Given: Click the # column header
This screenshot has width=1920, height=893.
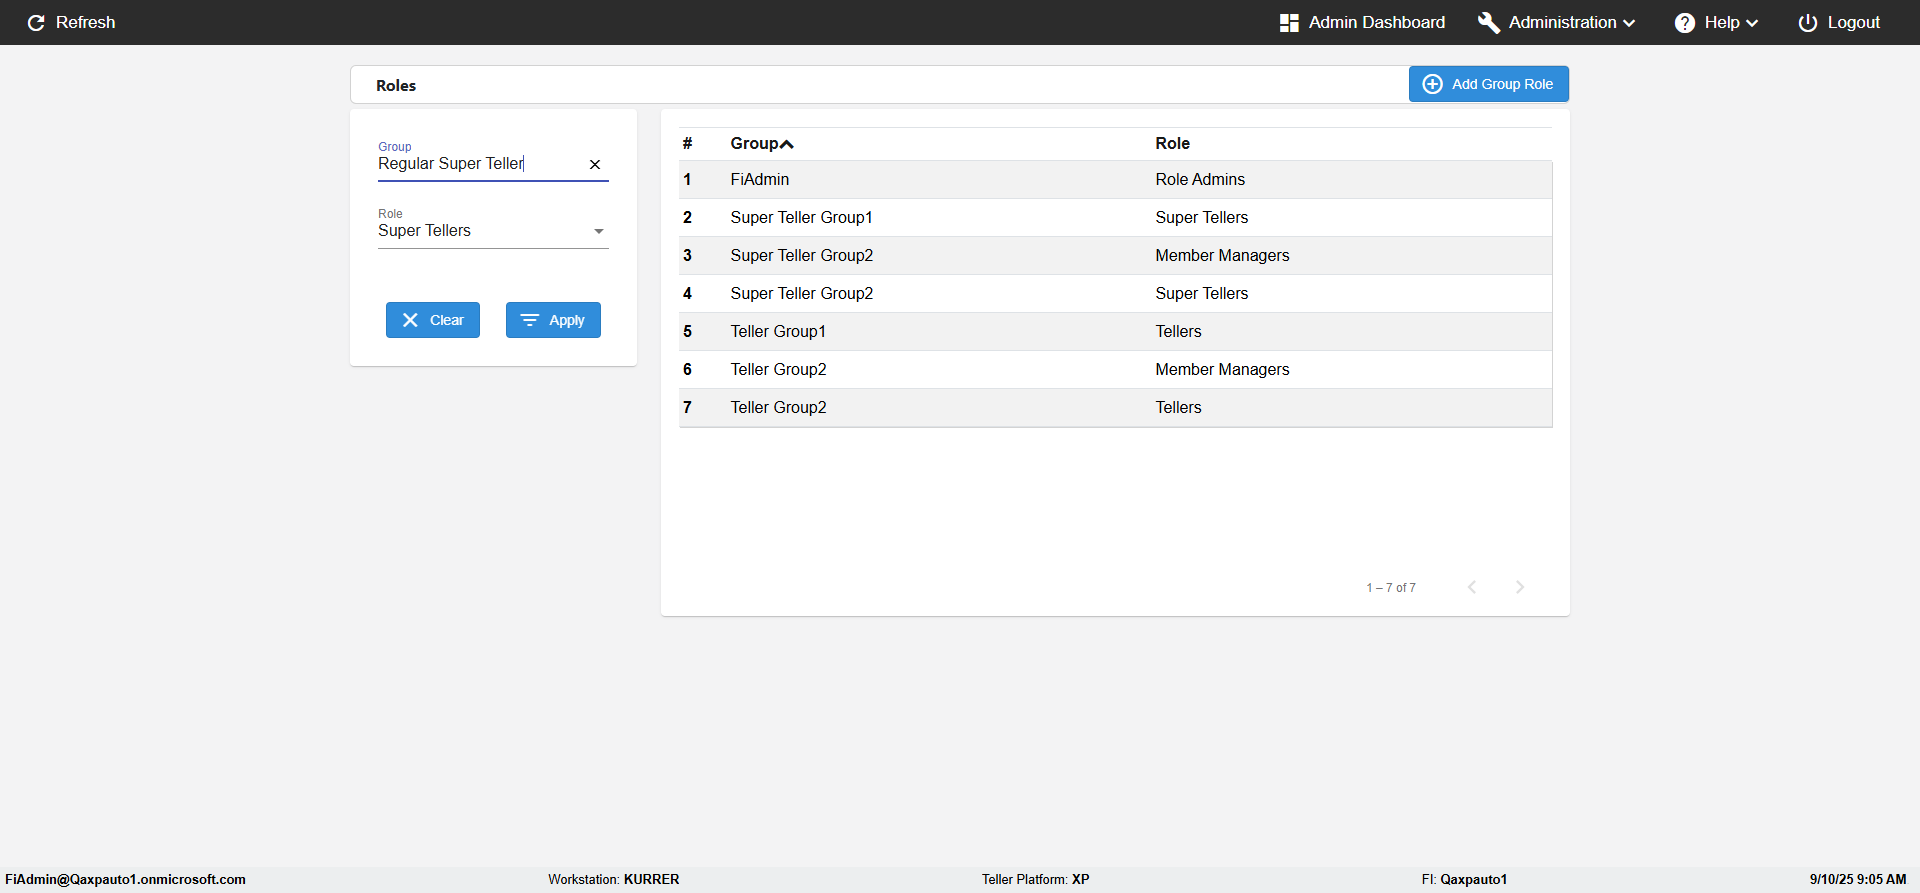Looking at the screenshot, I should [687, 143].
